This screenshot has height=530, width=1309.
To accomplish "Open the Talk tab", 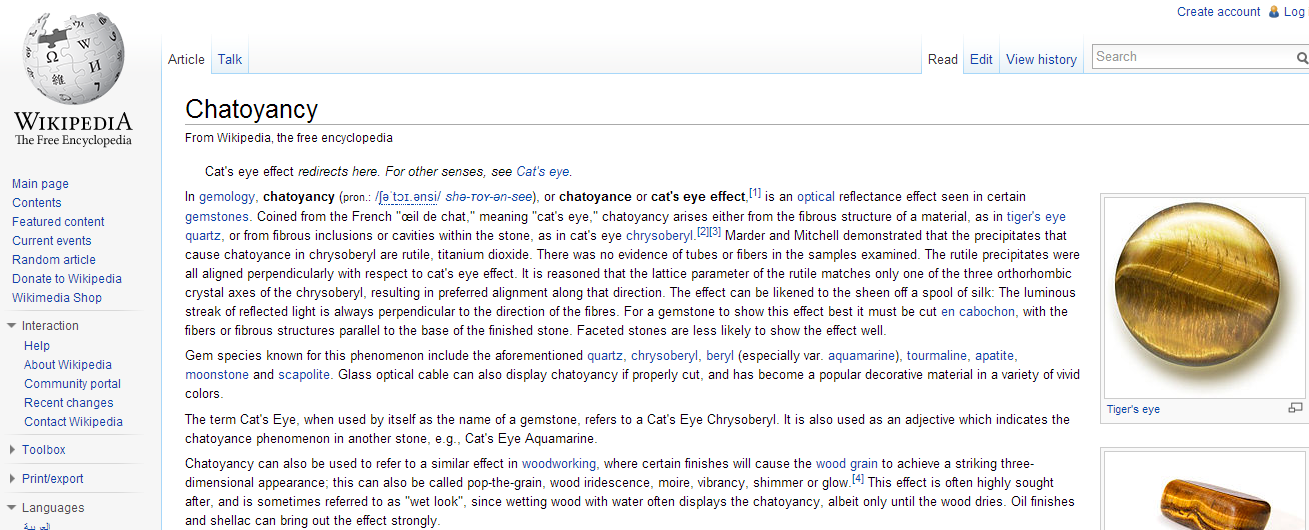I will 230,59.
